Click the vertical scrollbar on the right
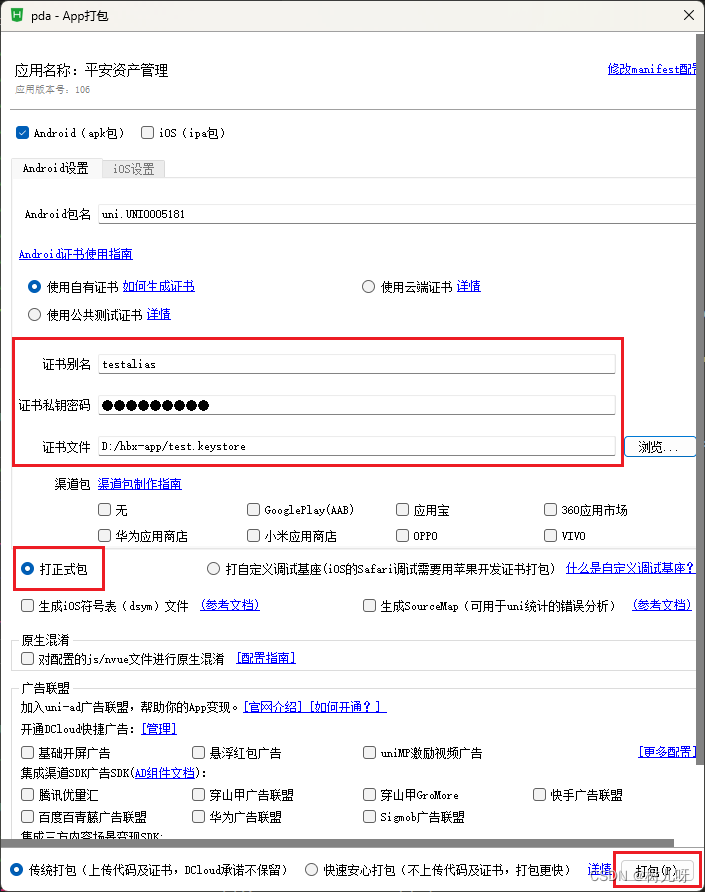 (x=700, y=398)
